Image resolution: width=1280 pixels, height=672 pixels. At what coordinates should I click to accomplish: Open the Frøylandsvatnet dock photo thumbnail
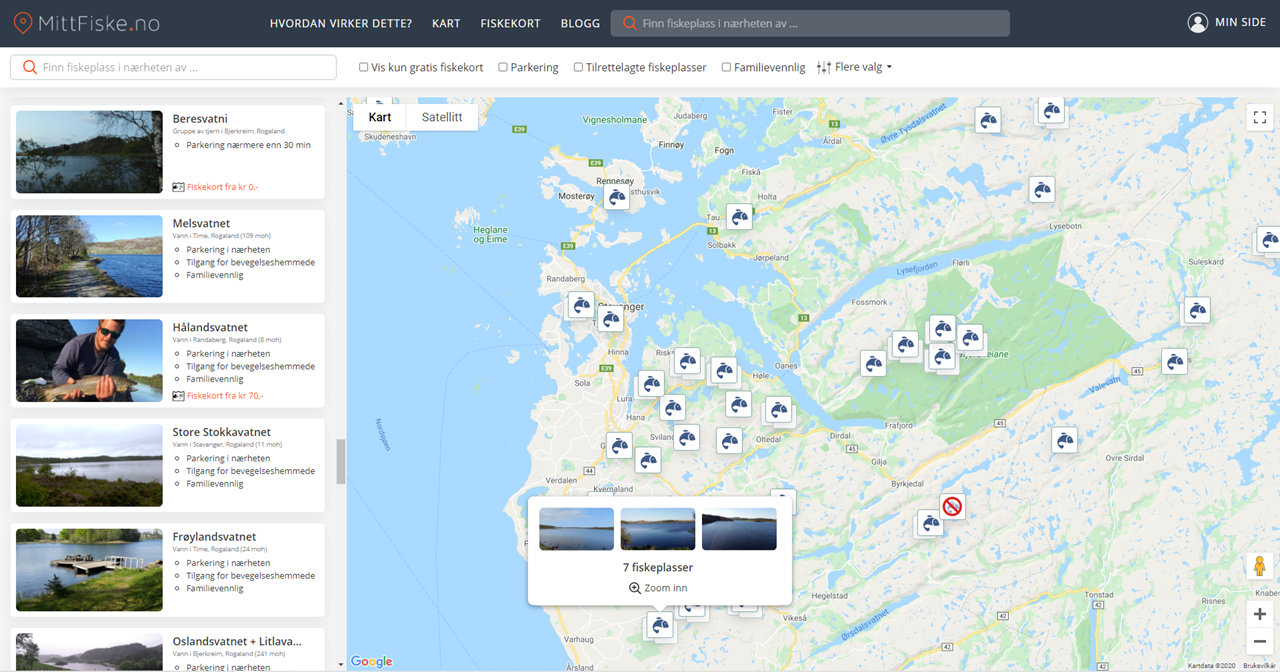[89, 570]
